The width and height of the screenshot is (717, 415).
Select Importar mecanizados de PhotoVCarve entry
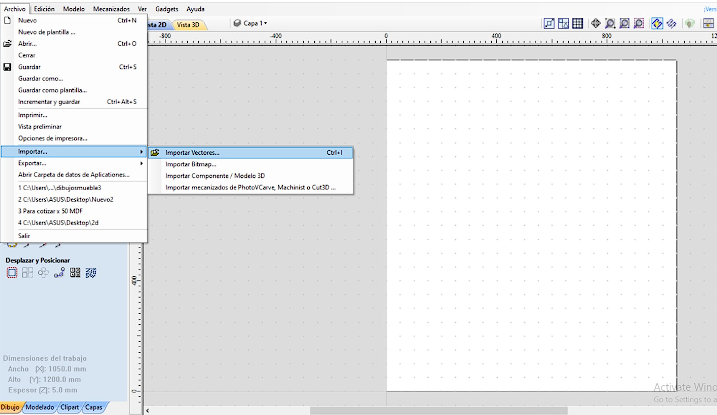tap(251, 187)
